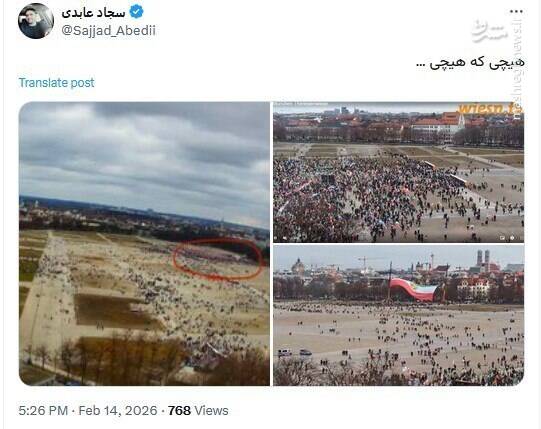Viewport: 541px width, 429px height.
Task: Open the bottom-right photo with the flag
Action: 399,315
